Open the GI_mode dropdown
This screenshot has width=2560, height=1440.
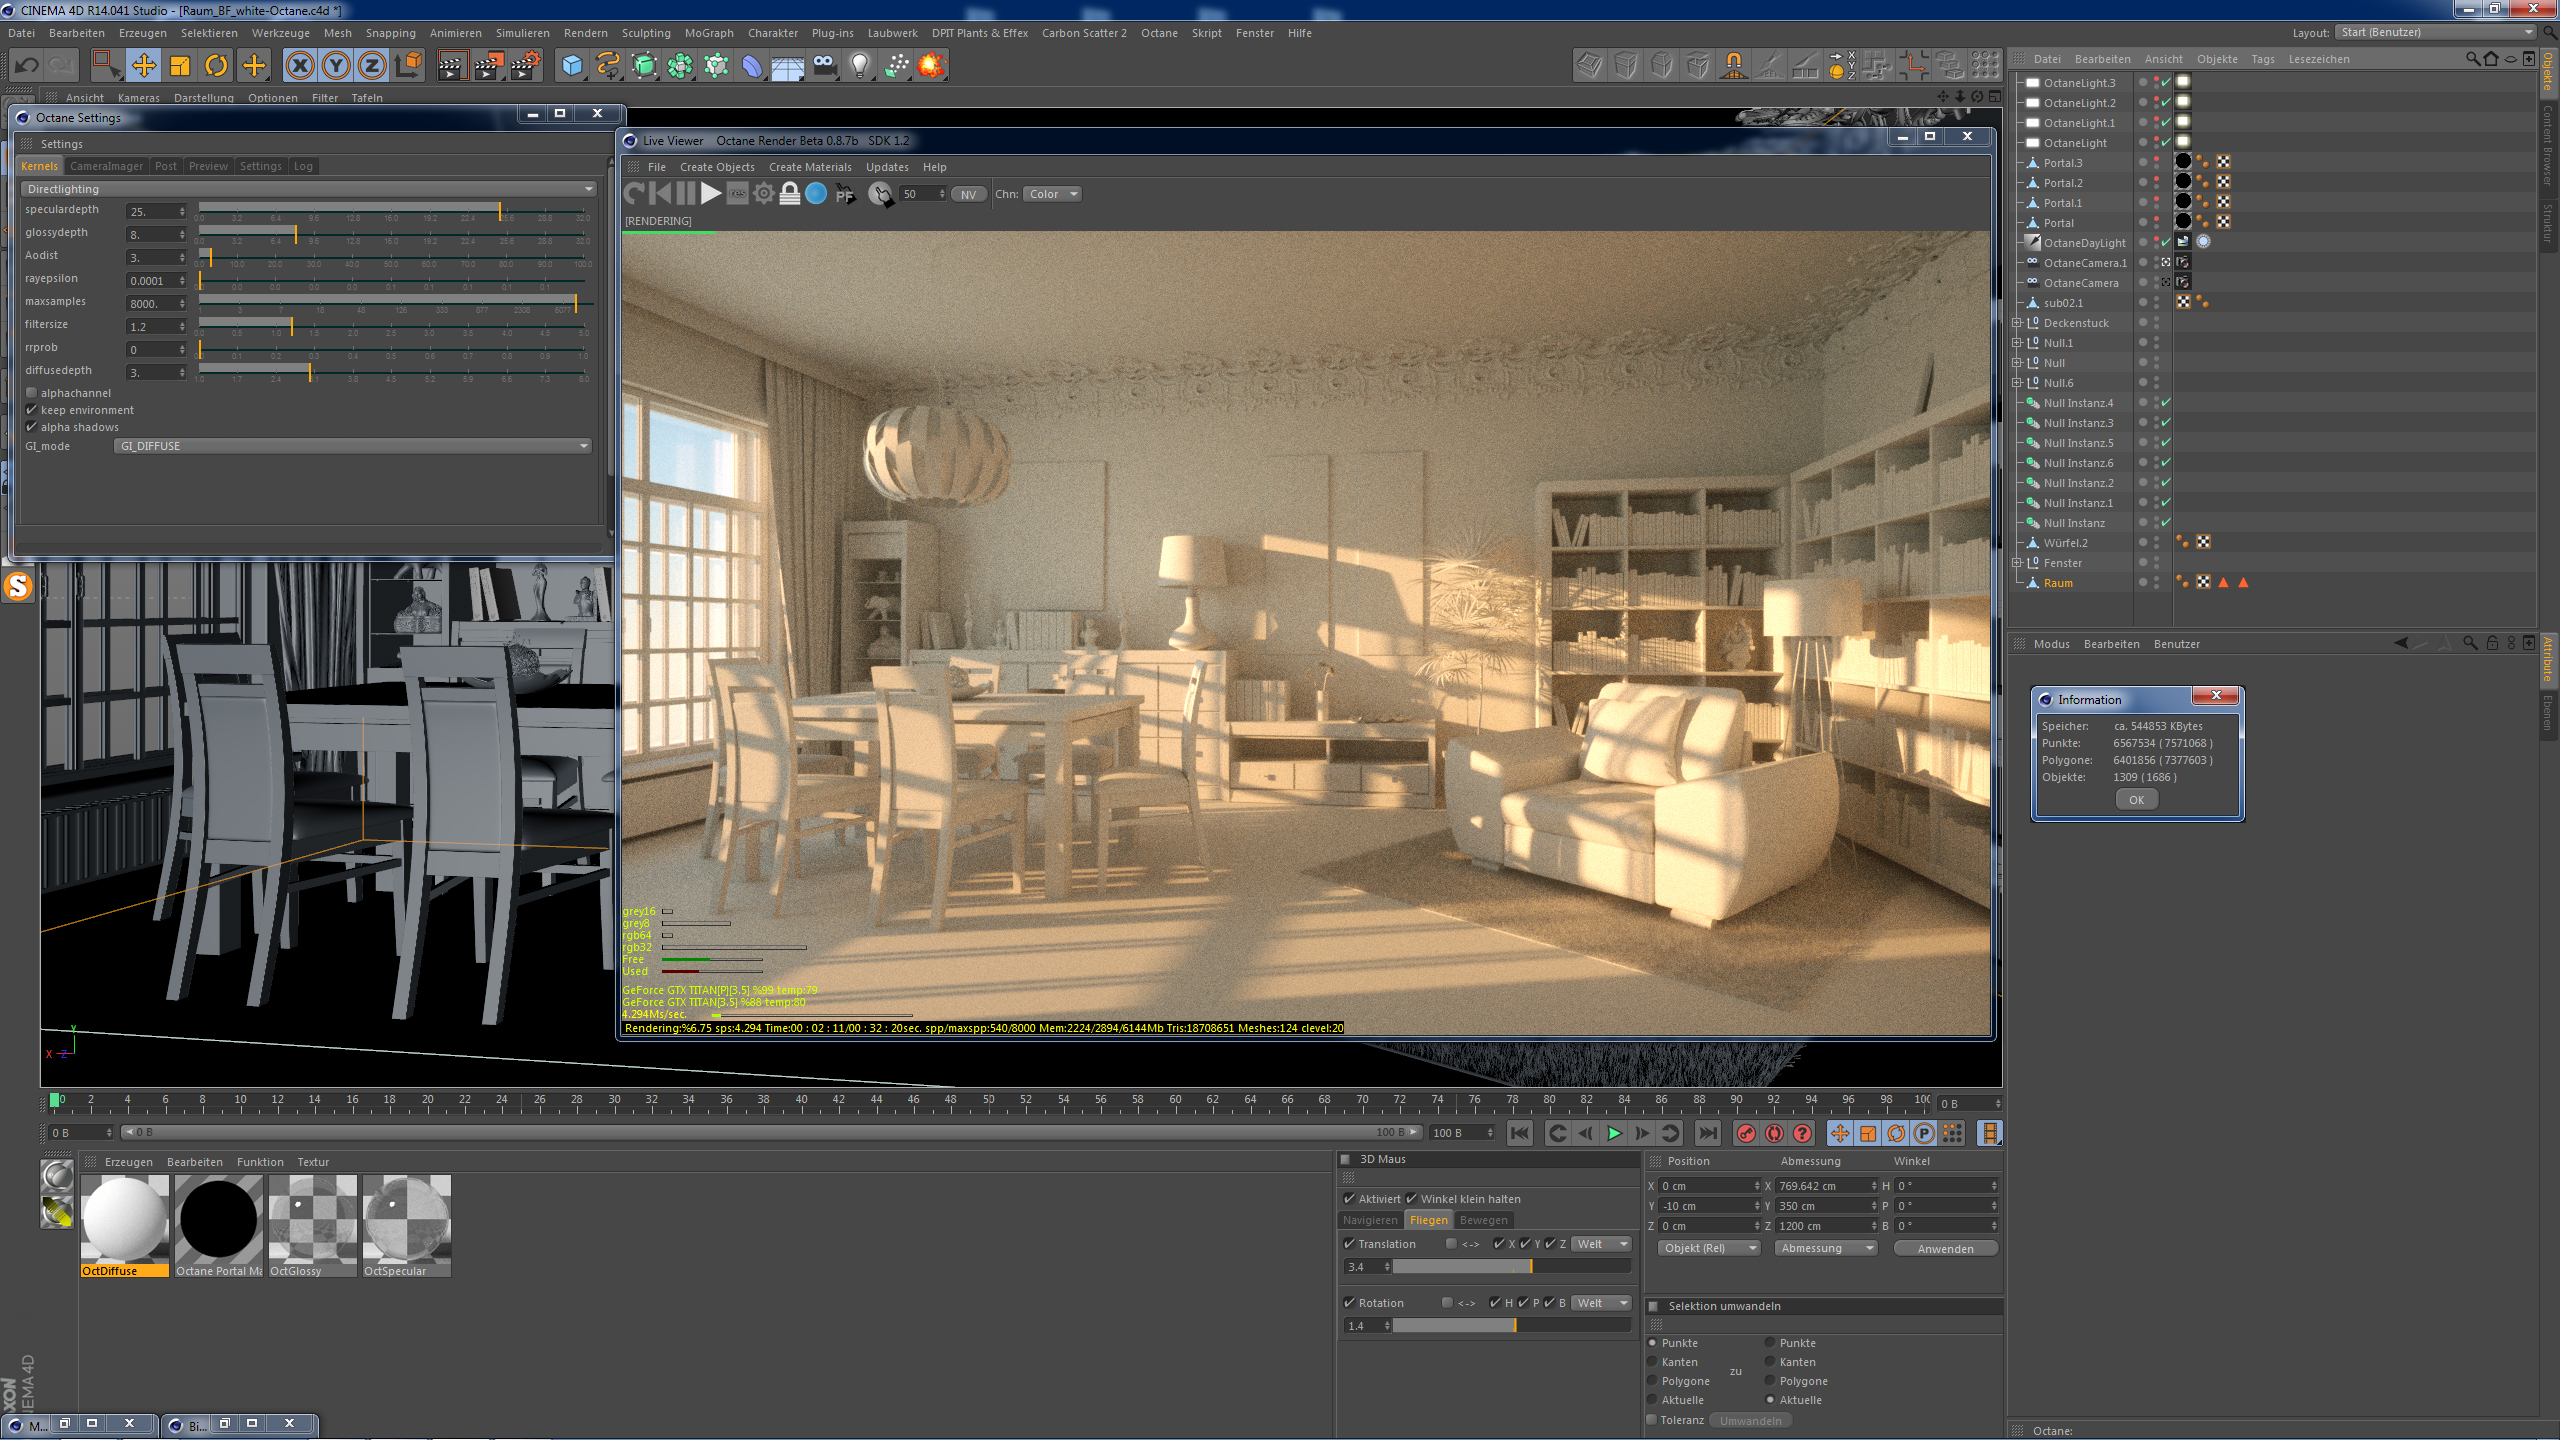pos(352,446)
